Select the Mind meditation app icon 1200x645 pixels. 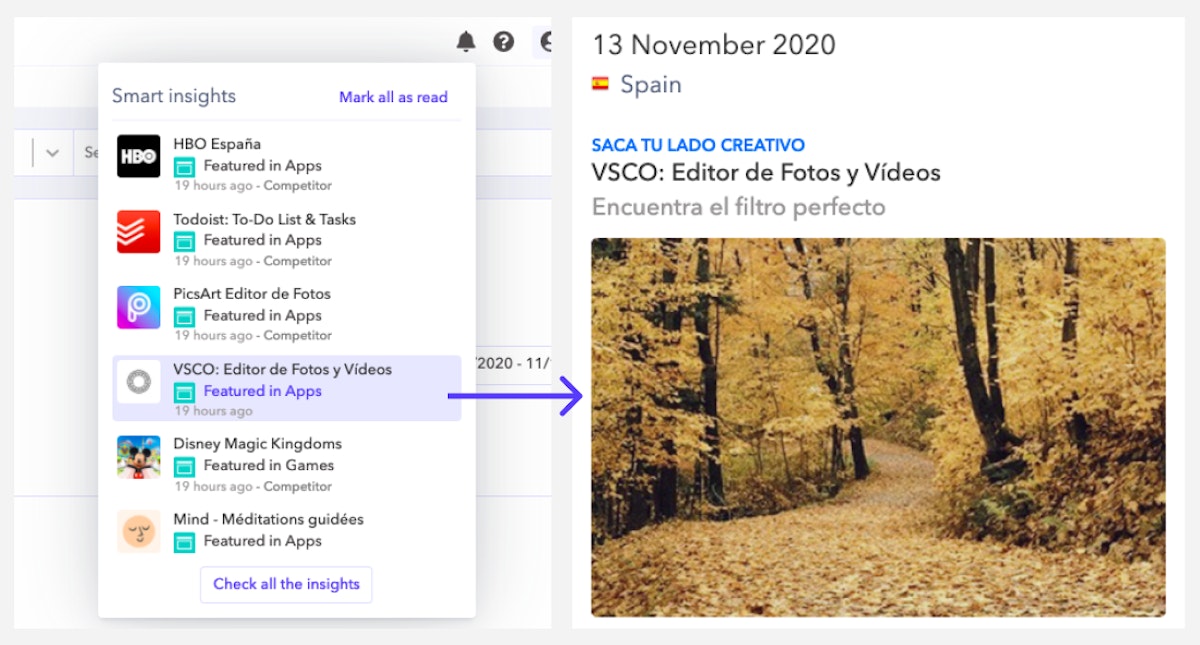pyautogui.click(x=138, y=531)
